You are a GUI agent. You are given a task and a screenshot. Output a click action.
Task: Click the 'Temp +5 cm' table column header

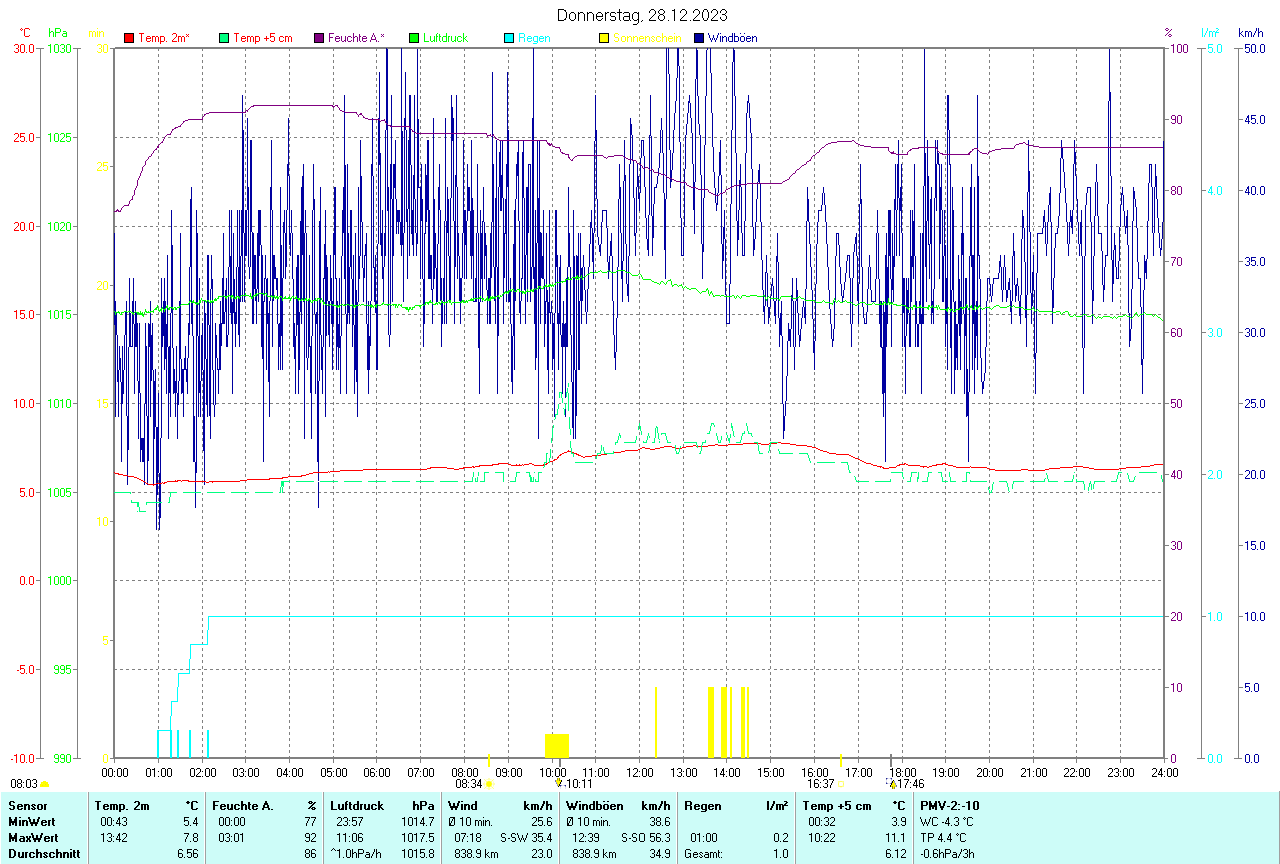837,805
